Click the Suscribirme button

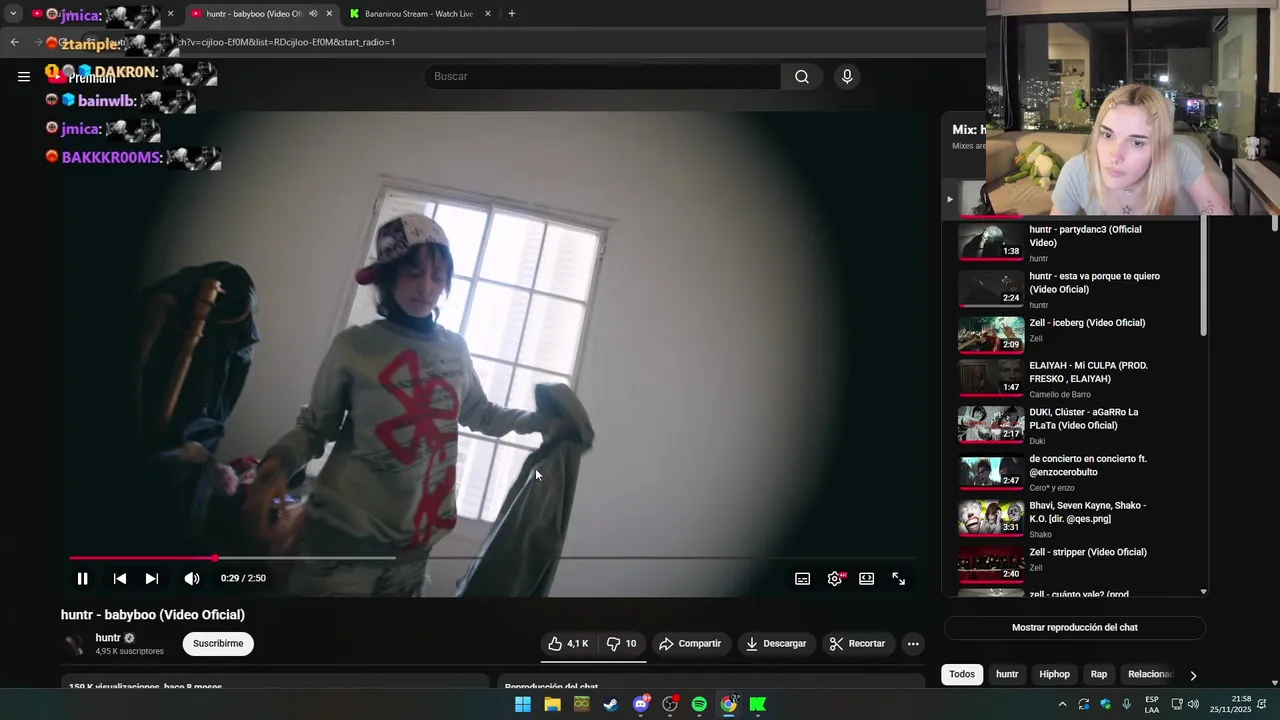tap(218, 644)
